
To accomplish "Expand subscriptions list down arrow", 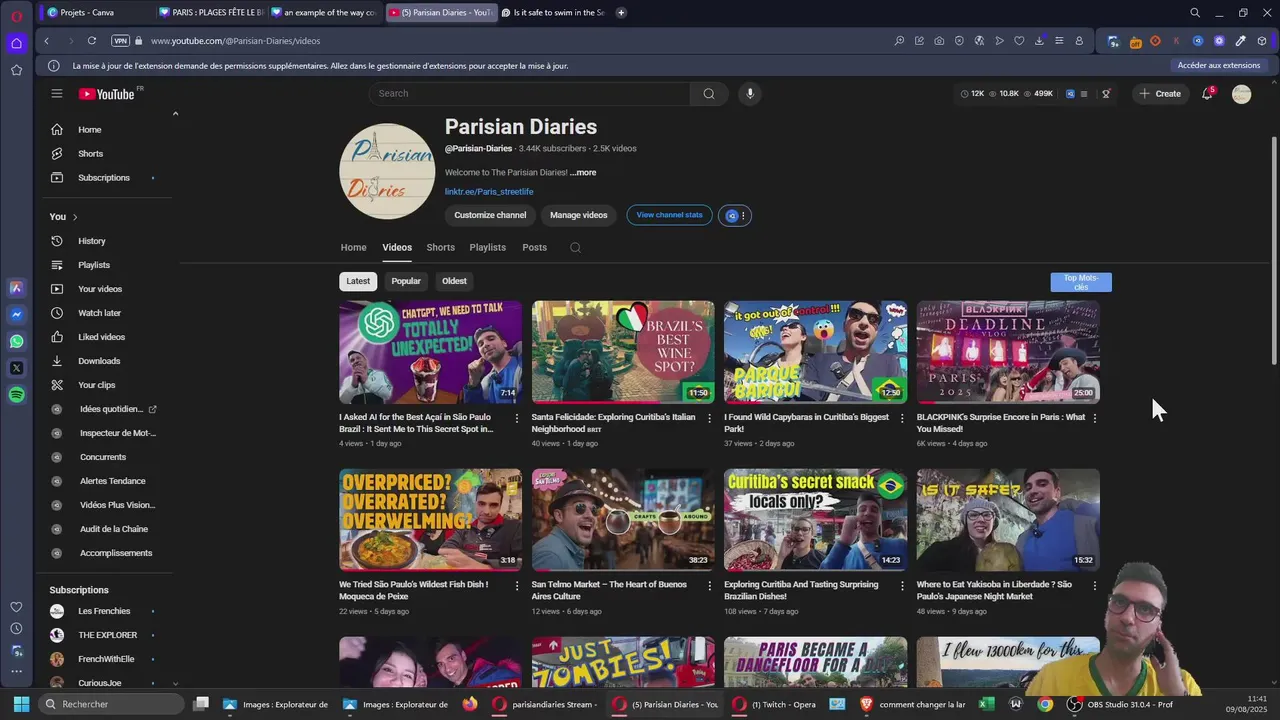I will point(175,684).
